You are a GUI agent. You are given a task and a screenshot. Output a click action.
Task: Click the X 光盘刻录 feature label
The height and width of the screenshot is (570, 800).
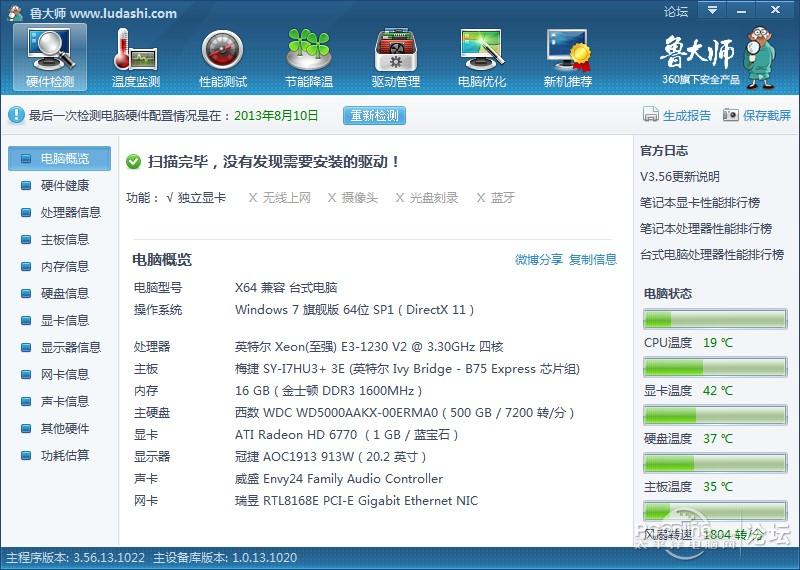coord(427,198)
